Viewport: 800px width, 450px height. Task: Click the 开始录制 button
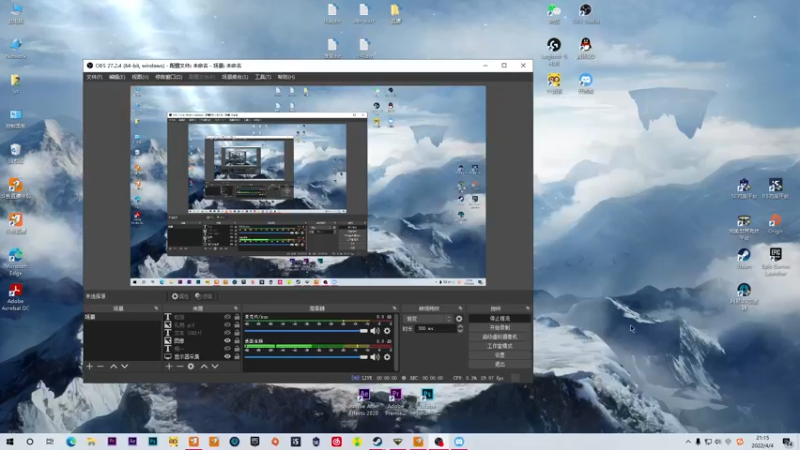coord(499,328)
